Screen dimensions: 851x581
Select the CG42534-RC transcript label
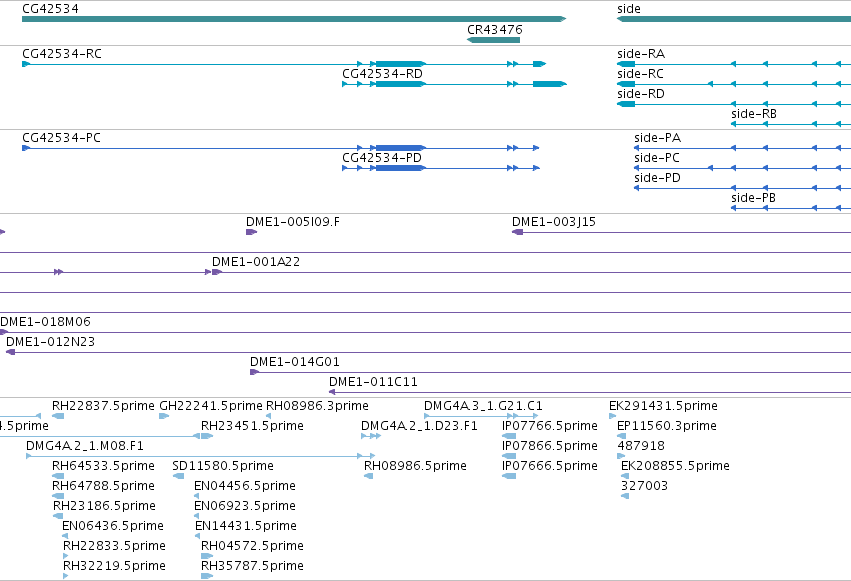pos(62,54)
